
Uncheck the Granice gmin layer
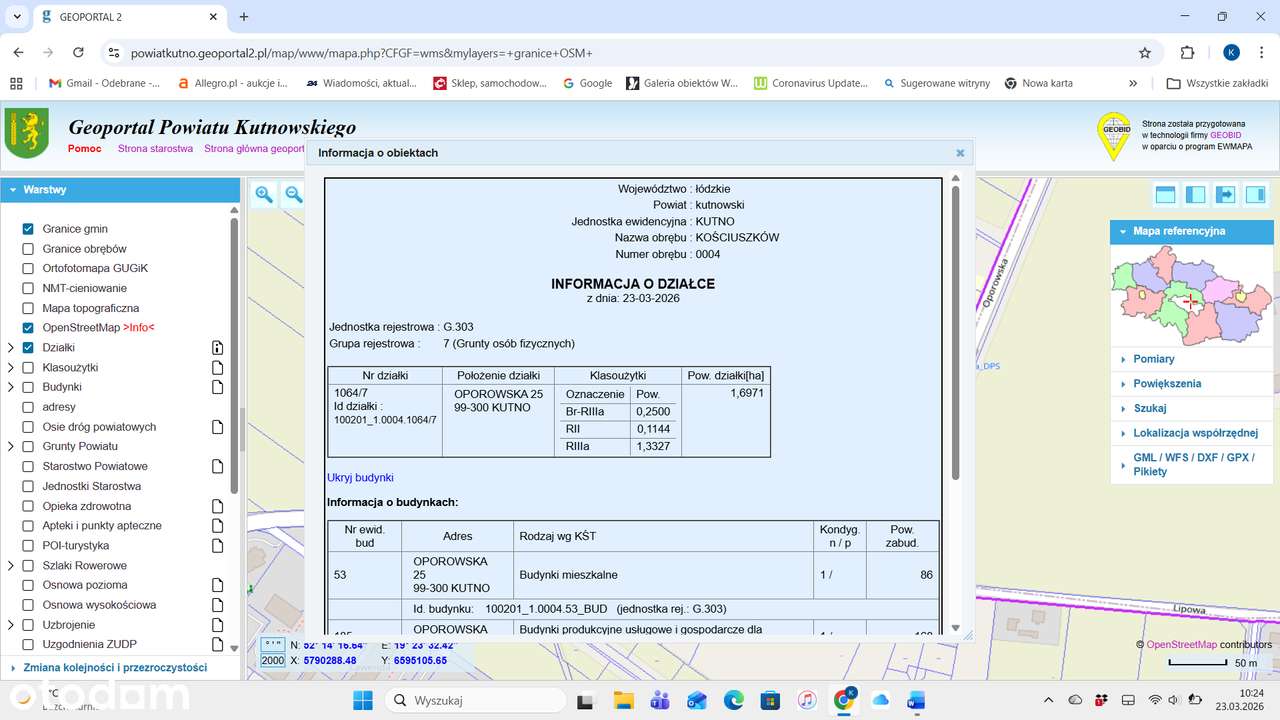(x=28, y=229)
